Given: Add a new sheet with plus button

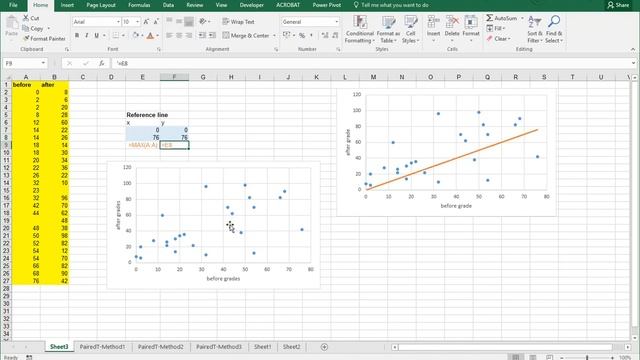Looking at the screenshot, I should 324,347.
